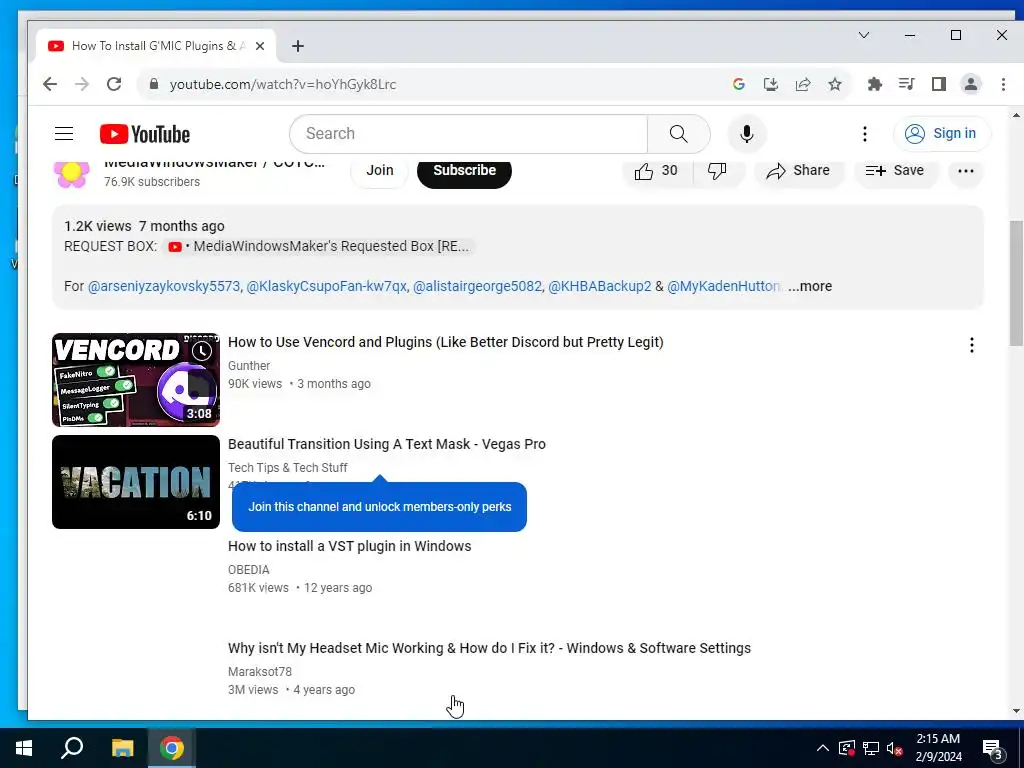Go back in Chrome

point(50,84)
